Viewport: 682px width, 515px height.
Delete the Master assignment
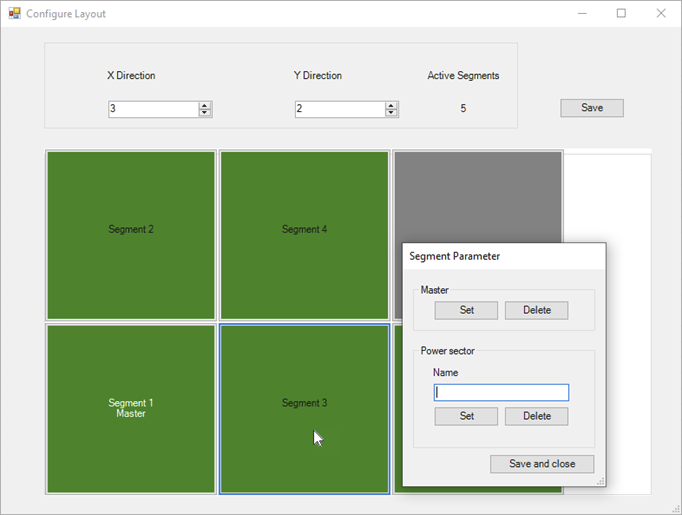(x=537, y=310)
